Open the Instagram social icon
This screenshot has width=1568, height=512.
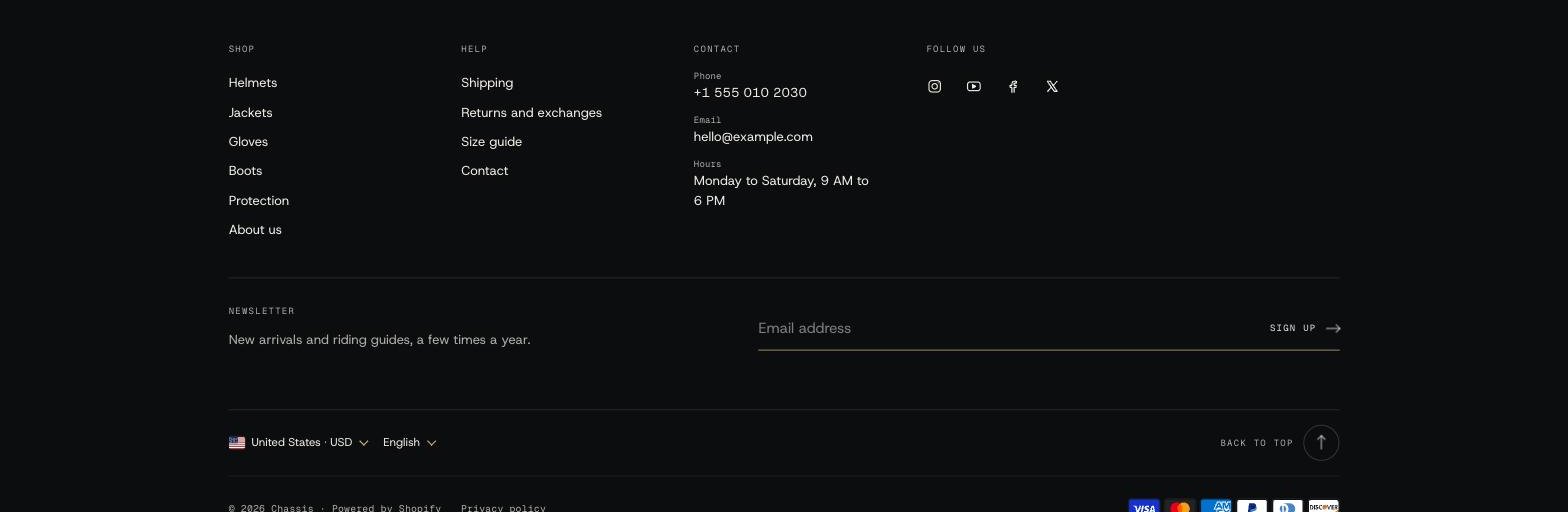click(934, 87)
